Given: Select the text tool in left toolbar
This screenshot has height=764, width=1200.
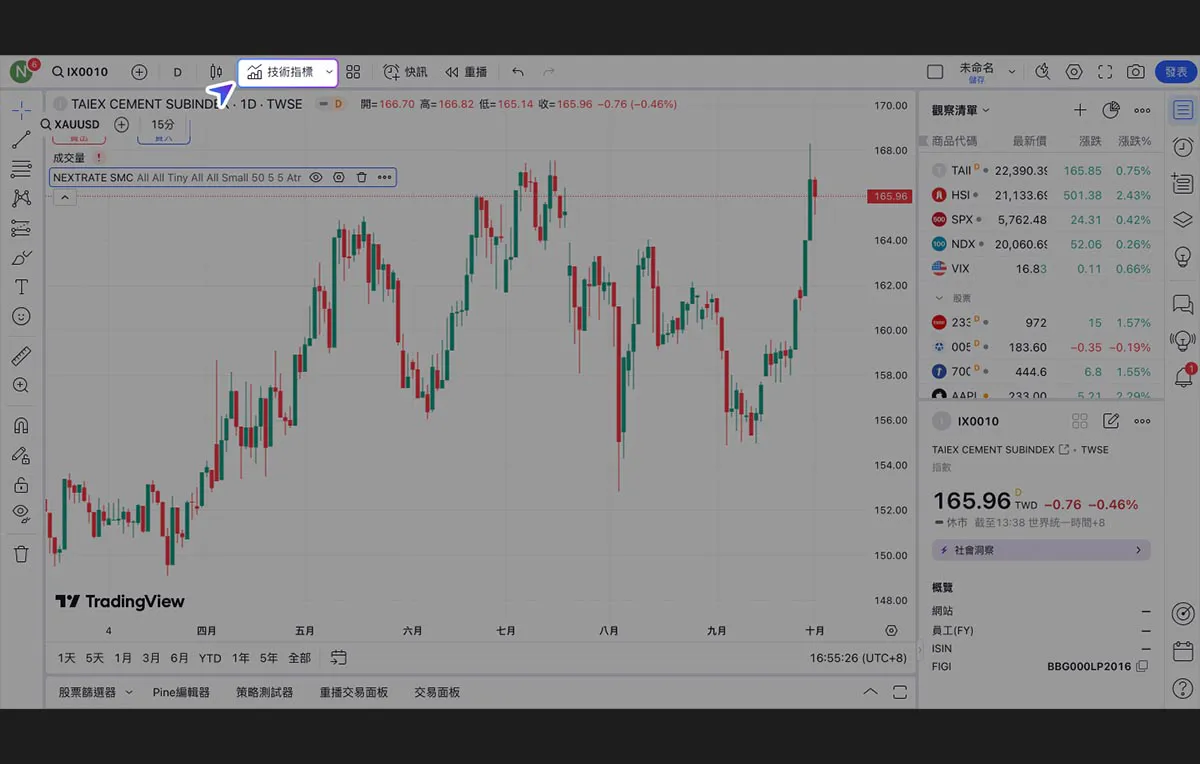Looking at the screenshot, I should 21,287.
